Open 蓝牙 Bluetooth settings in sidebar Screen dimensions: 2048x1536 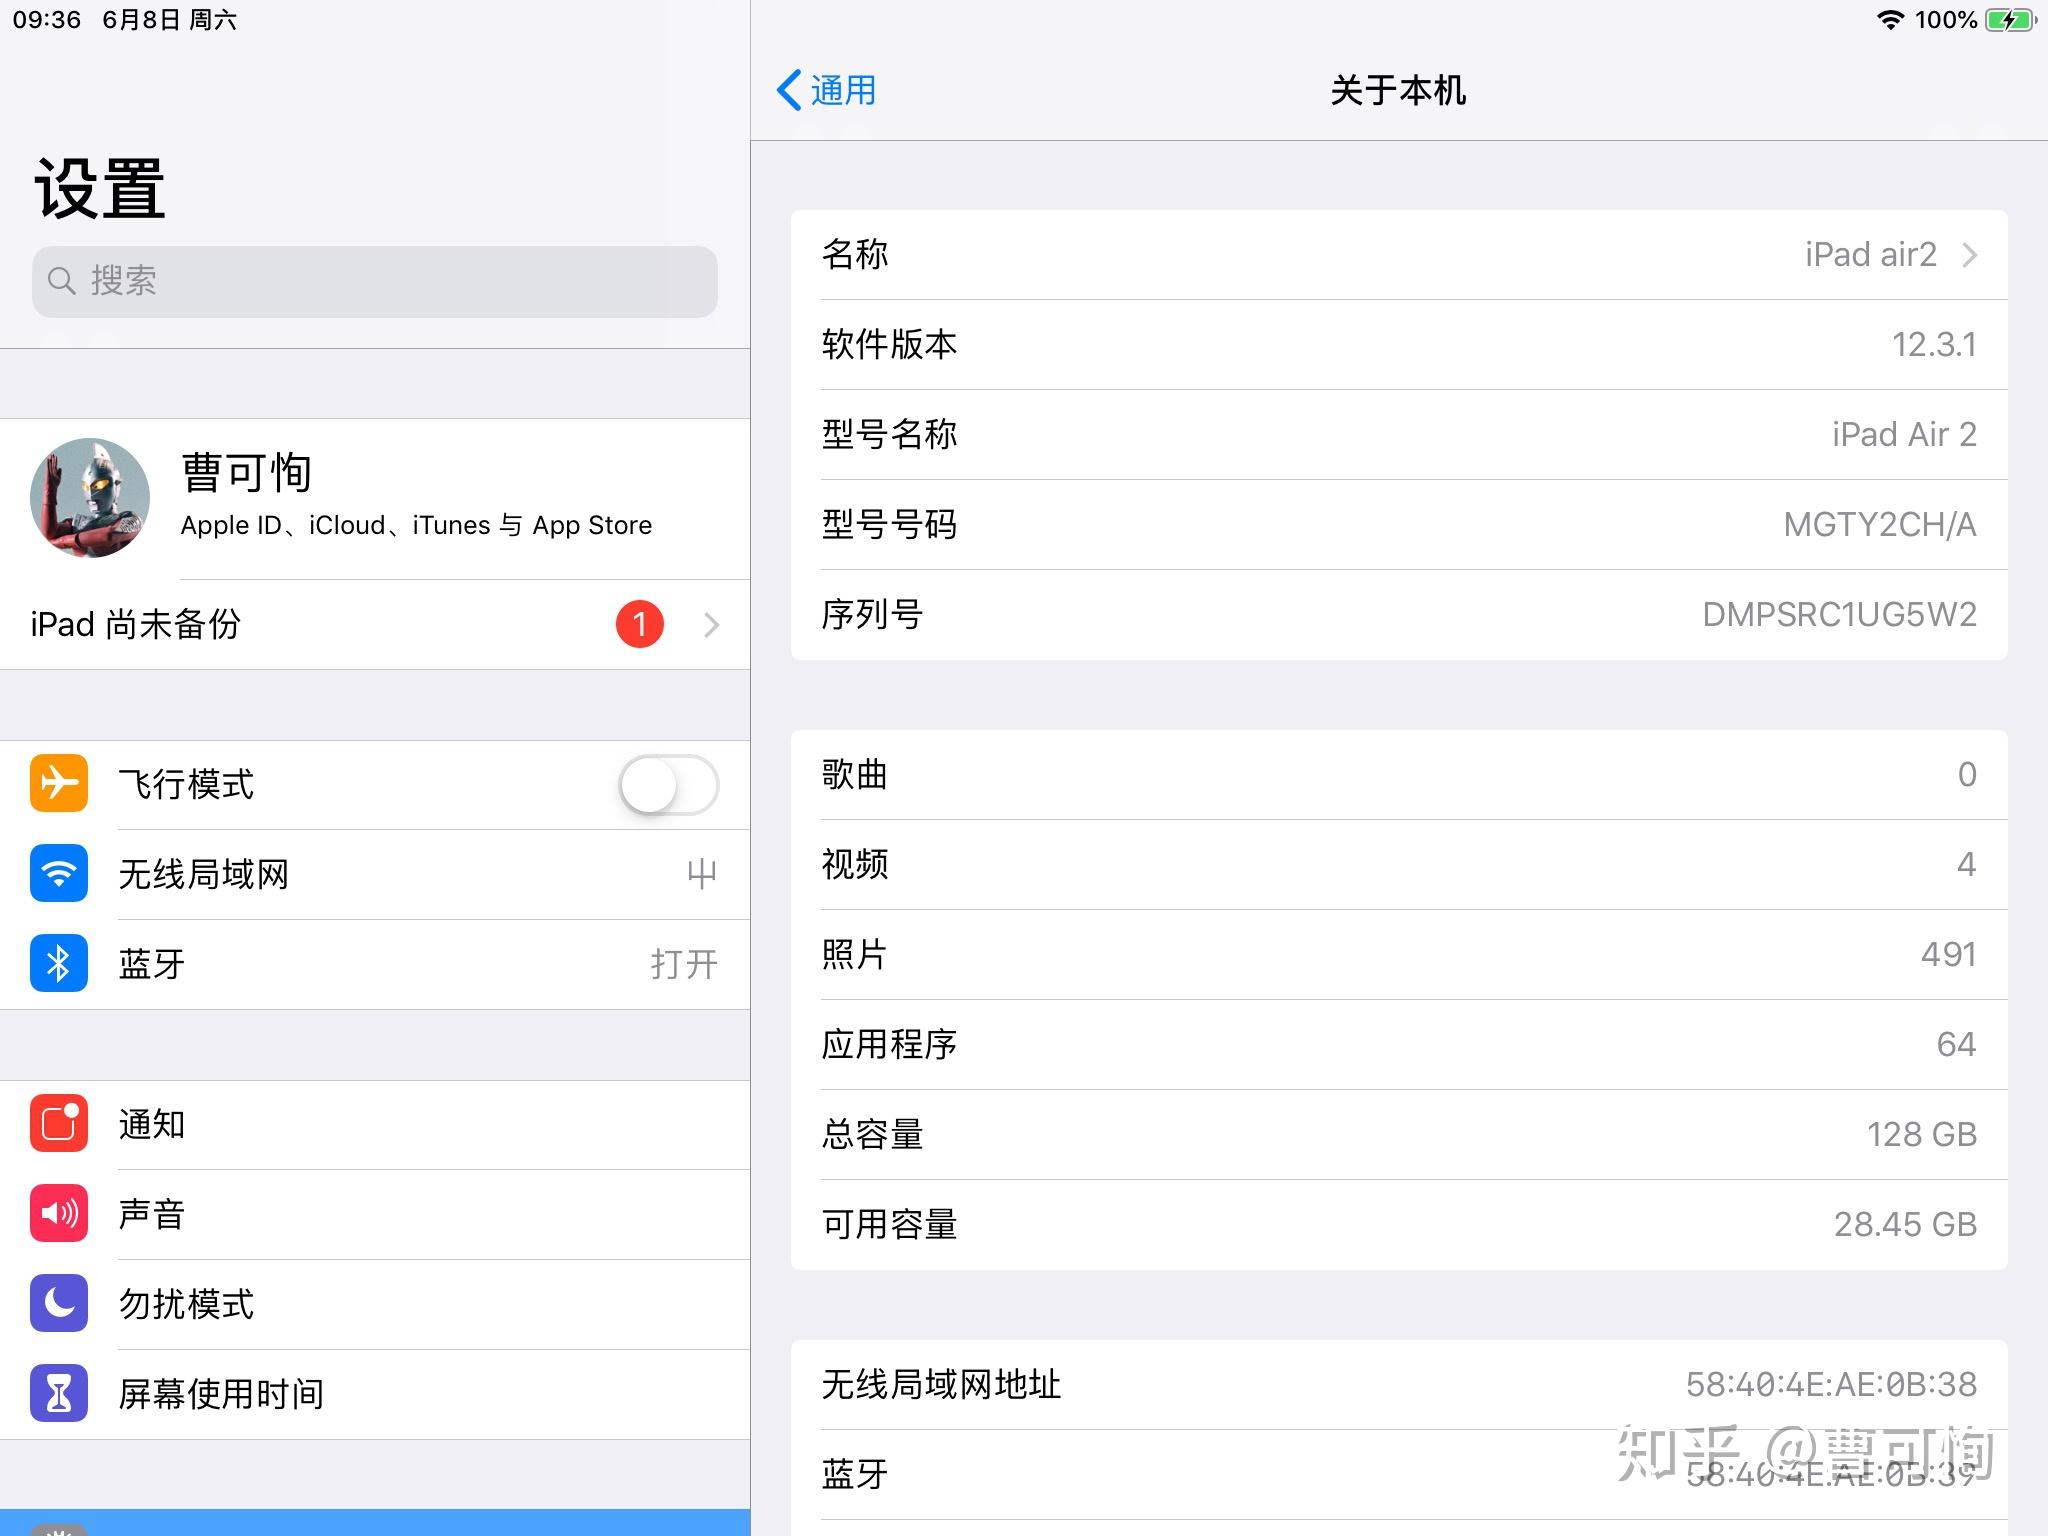(375, 964)
